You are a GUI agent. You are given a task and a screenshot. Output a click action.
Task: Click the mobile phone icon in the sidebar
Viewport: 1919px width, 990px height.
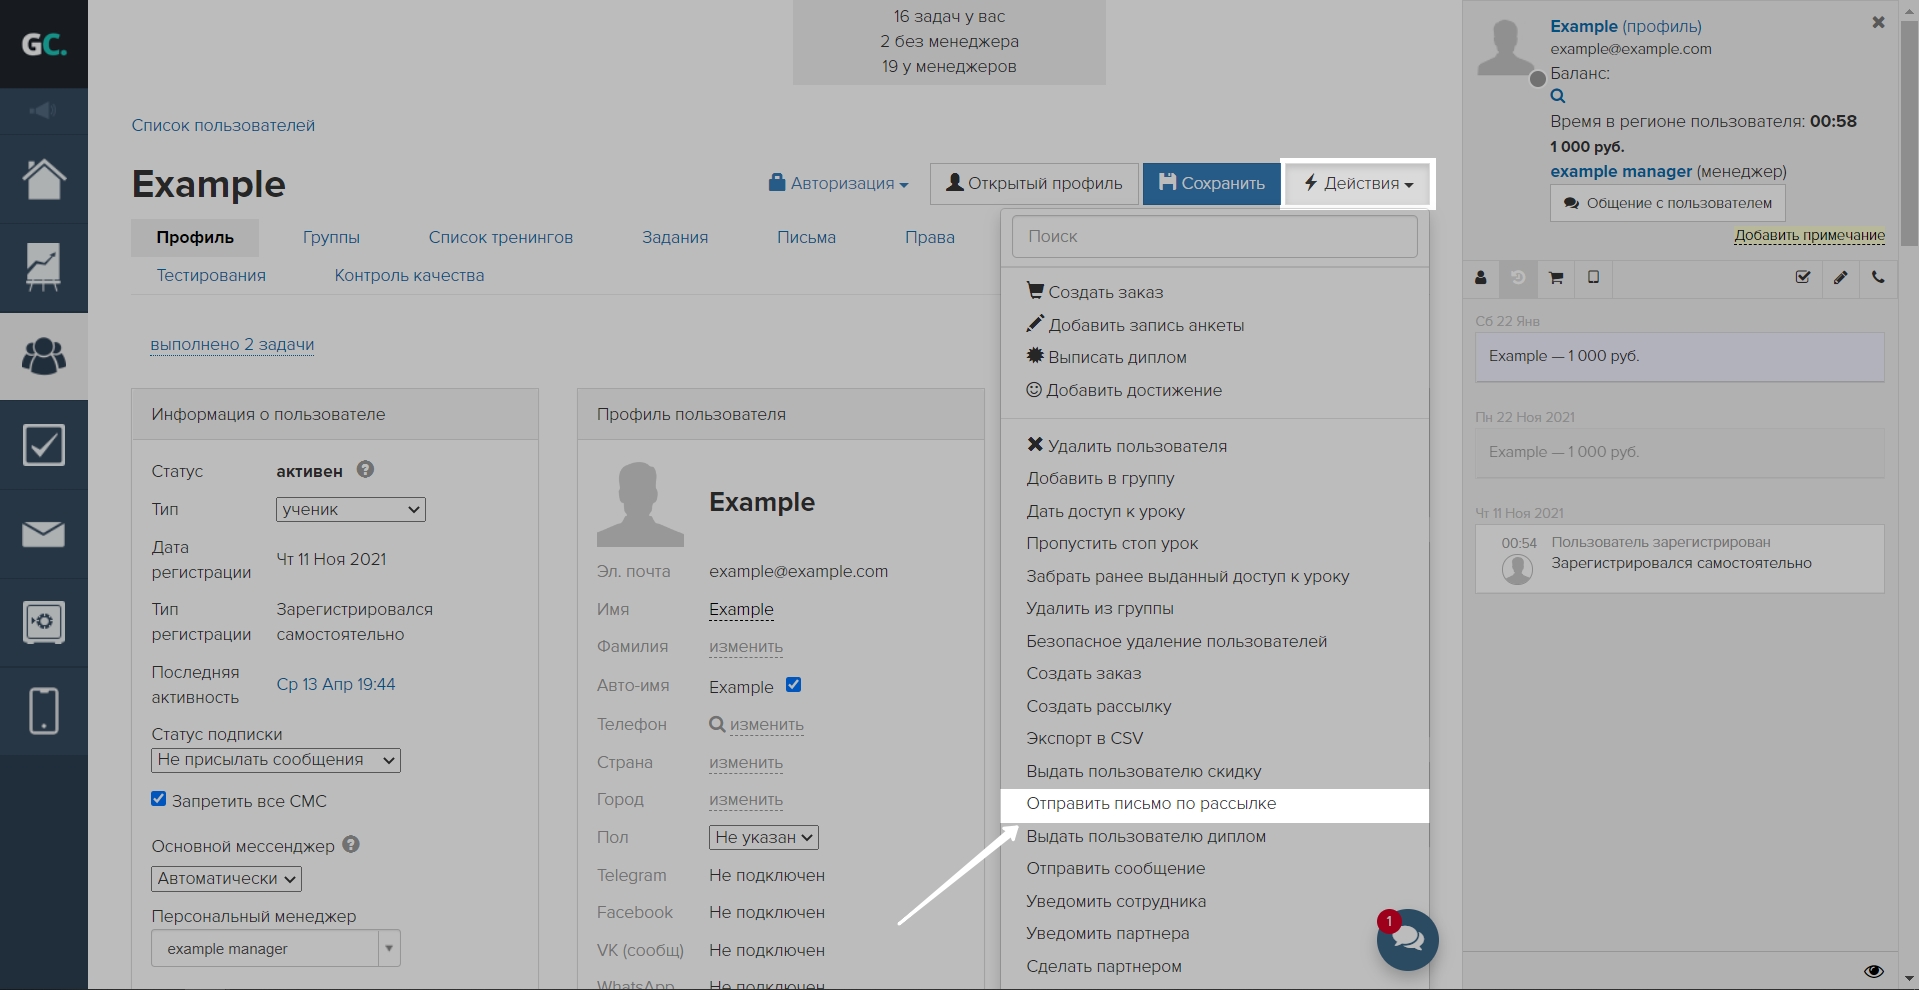[44, 711]
